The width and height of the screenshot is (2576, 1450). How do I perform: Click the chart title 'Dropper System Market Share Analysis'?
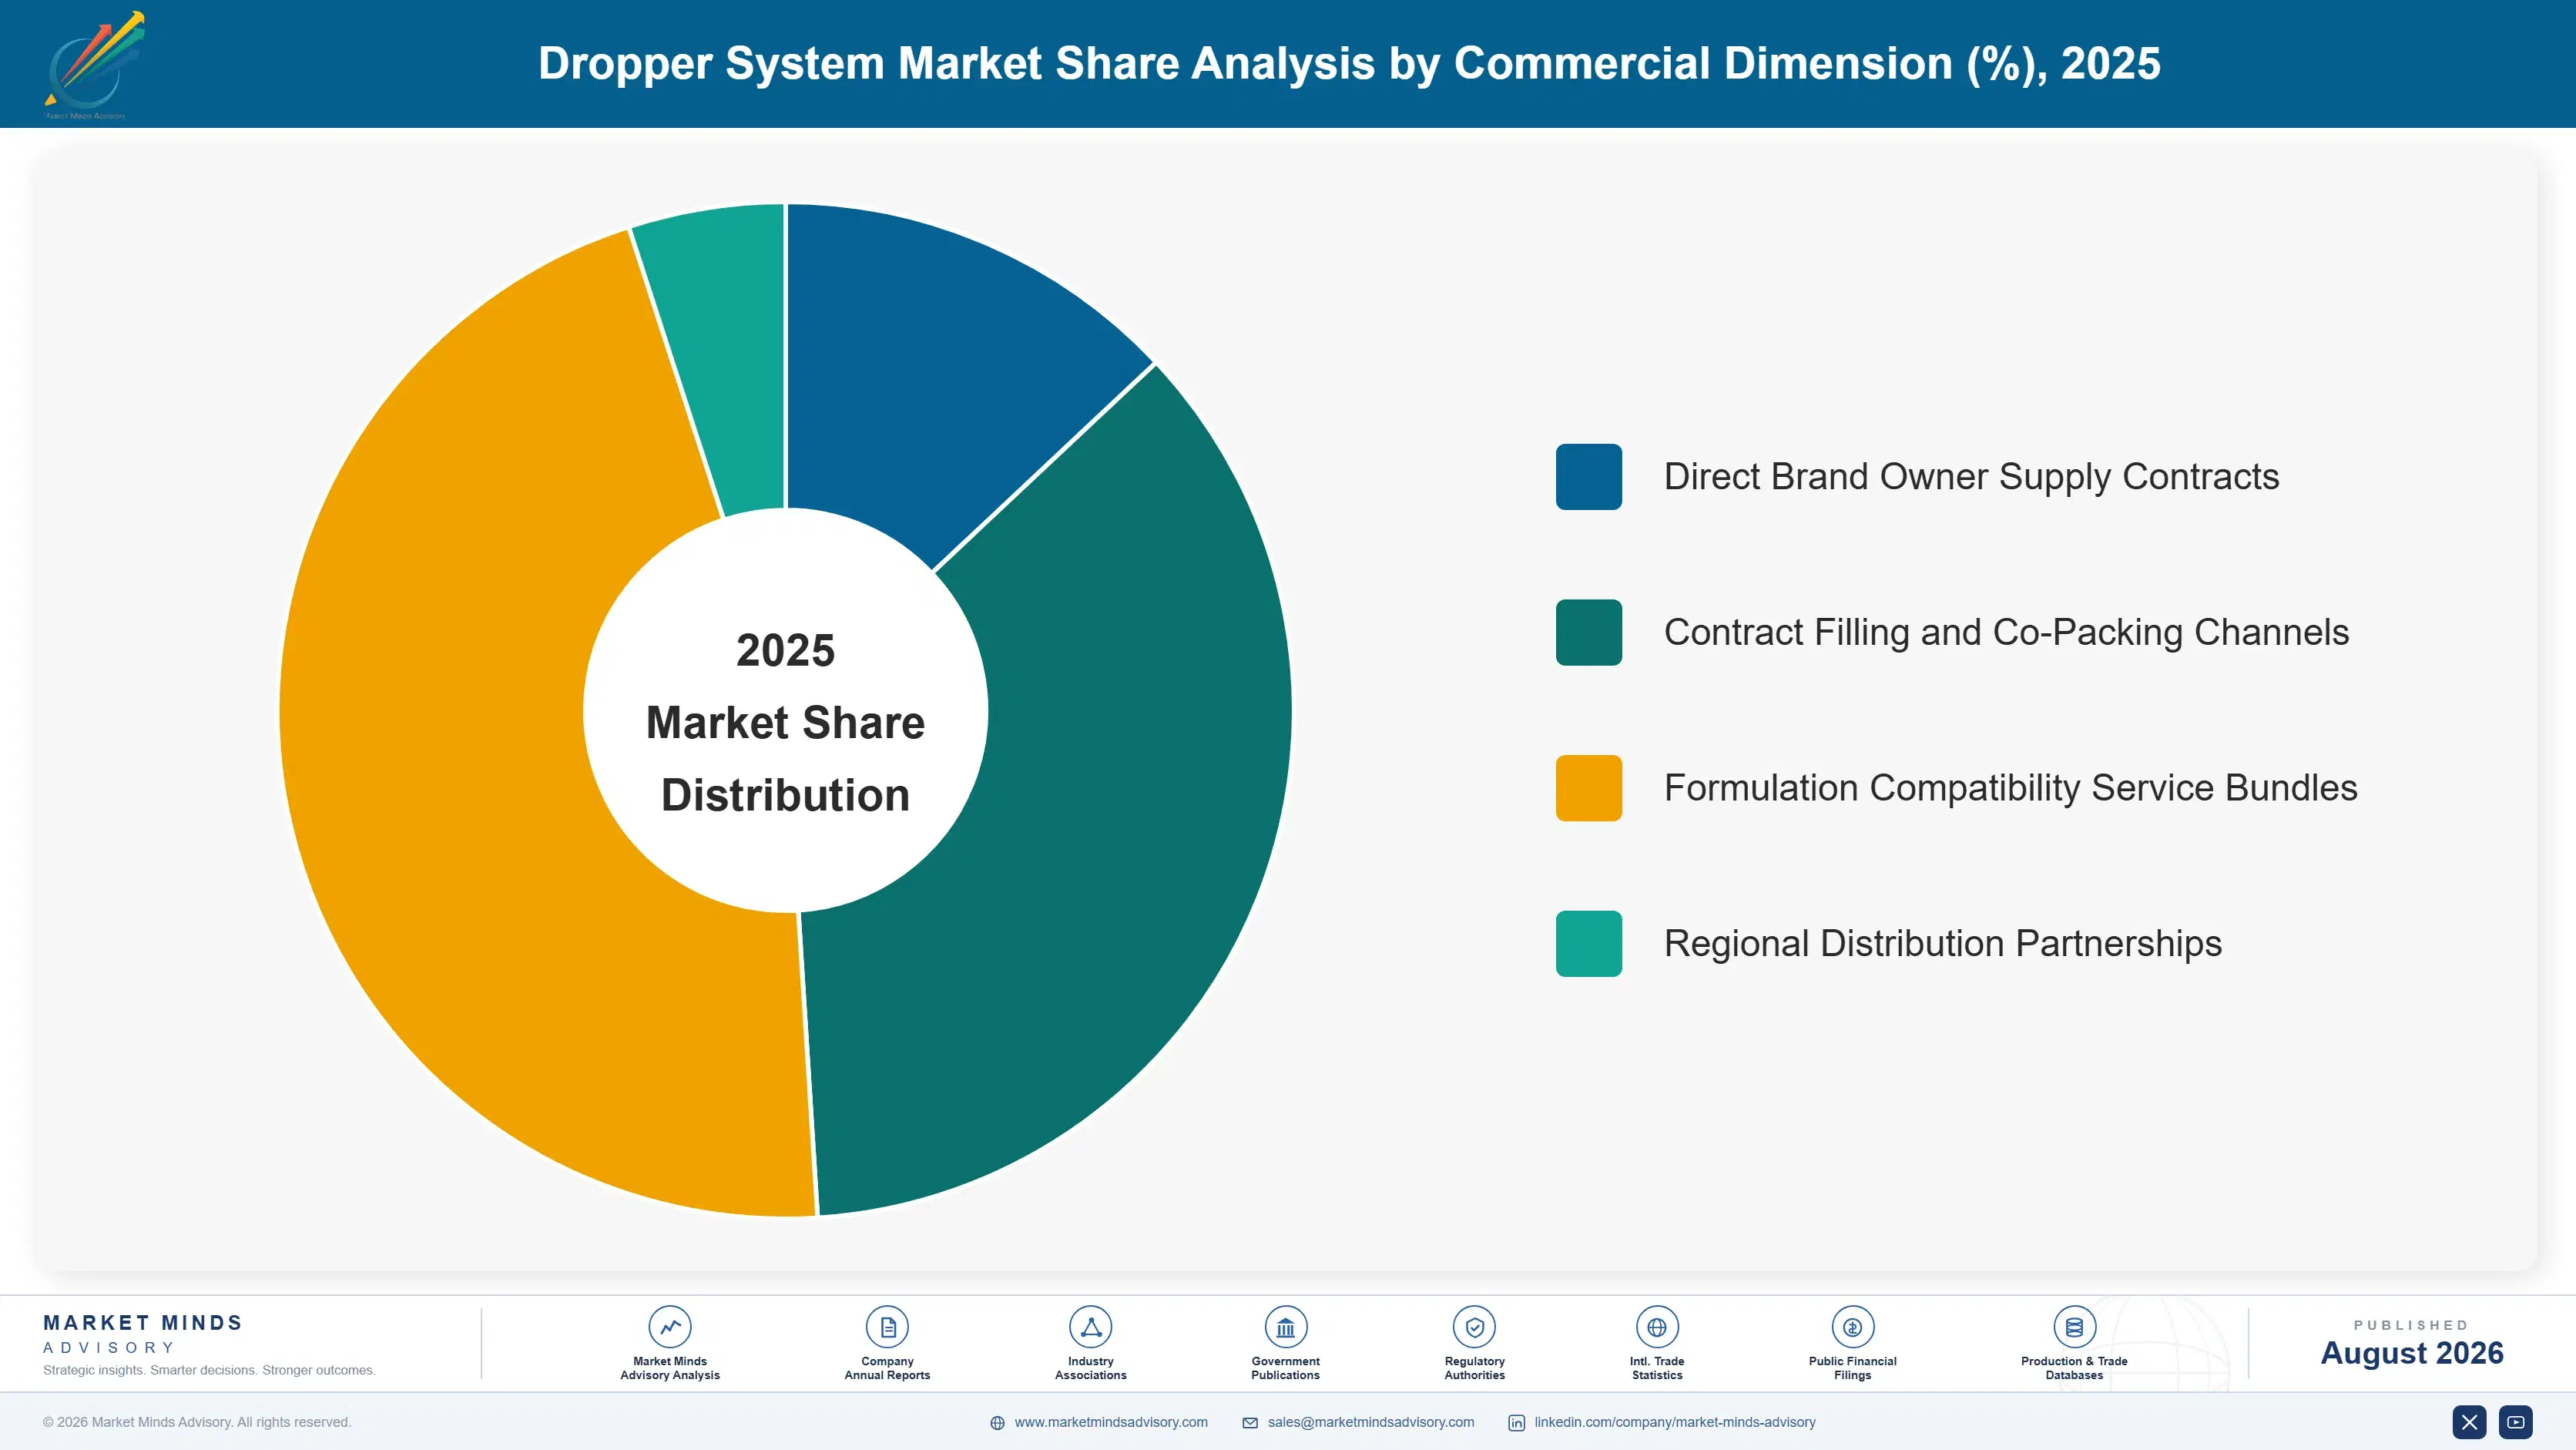pyautogui.click(x=1349, y=63)
